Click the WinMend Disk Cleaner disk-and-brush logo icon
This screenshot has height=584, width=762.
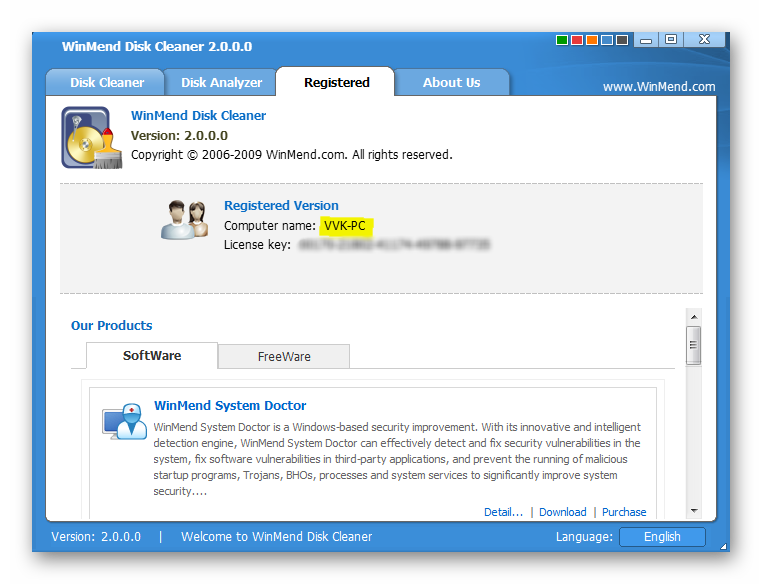(92, 138)
